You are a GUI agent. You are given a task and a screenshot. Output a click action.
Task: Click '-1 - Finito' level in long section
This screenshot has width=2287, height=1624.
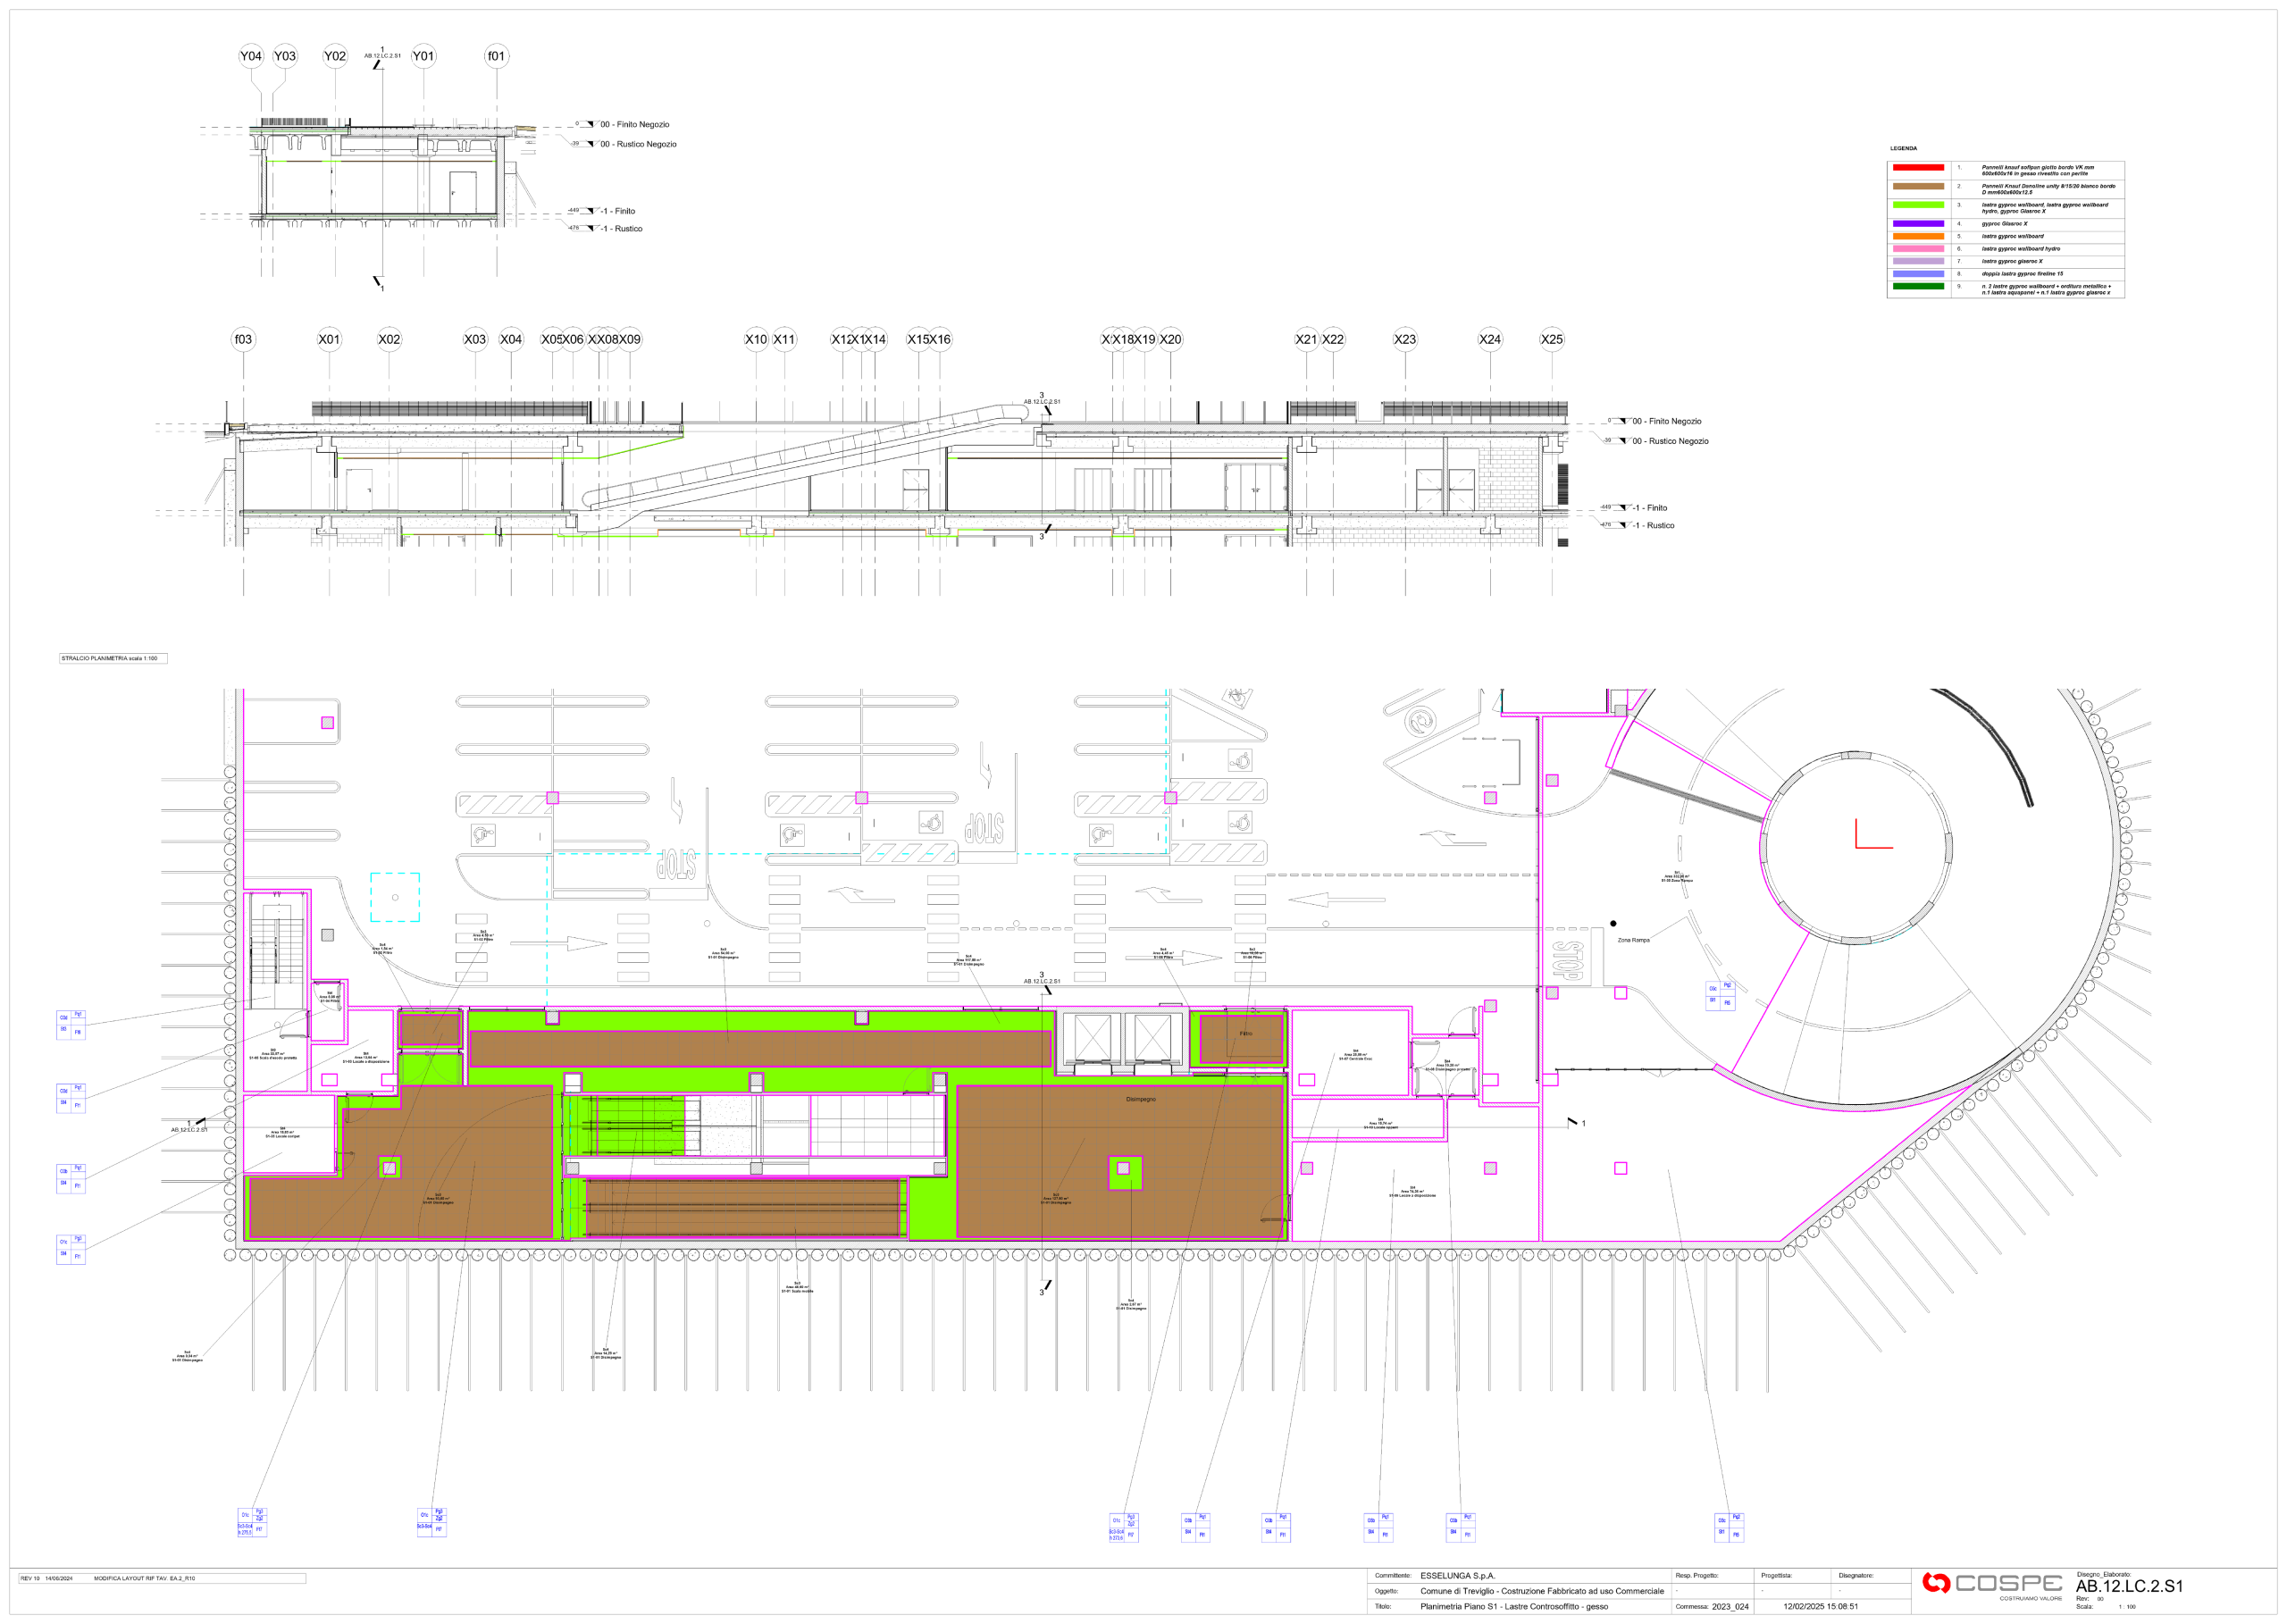(1650, 508)
